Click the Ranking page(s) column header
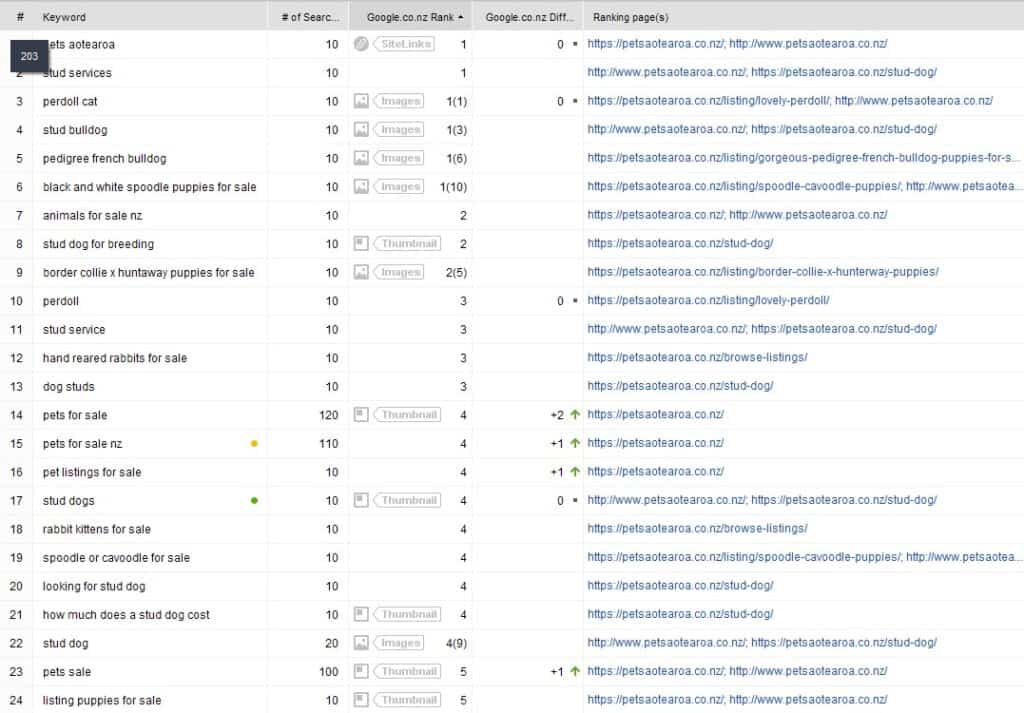The width and height of the screenshot is (1024, 713). point(630,17)
